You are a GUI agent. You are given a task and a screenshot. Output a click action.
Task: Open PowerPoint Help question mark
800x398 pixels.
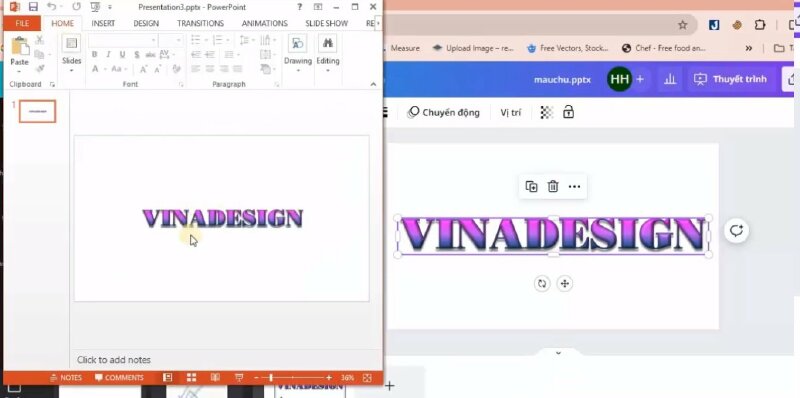tap(300, 7)
